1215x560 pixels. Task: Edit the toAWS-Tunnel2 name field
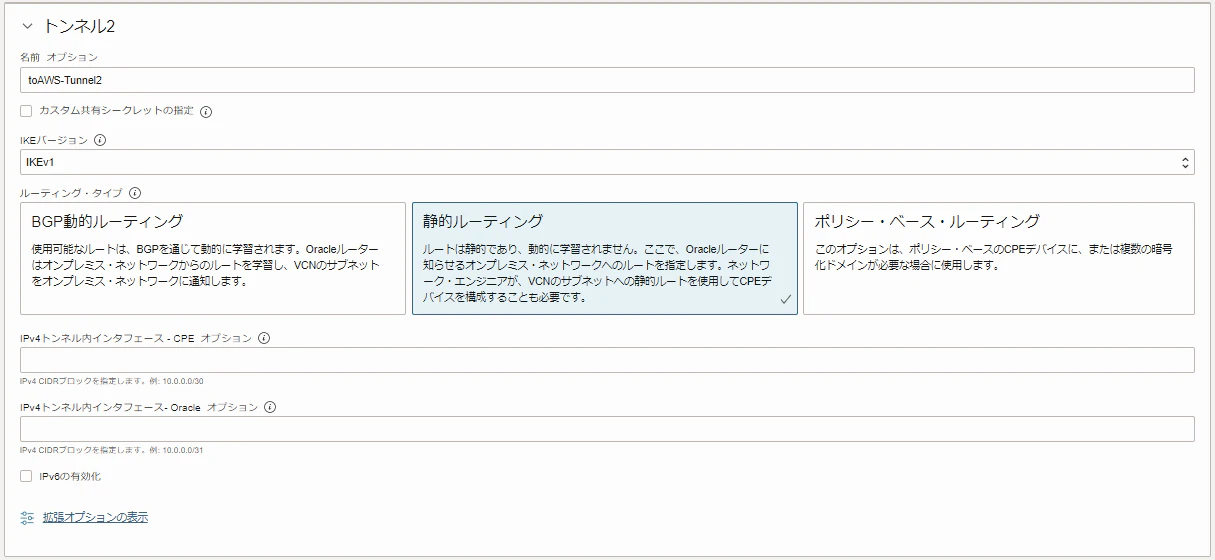click(x=607, y=80)
